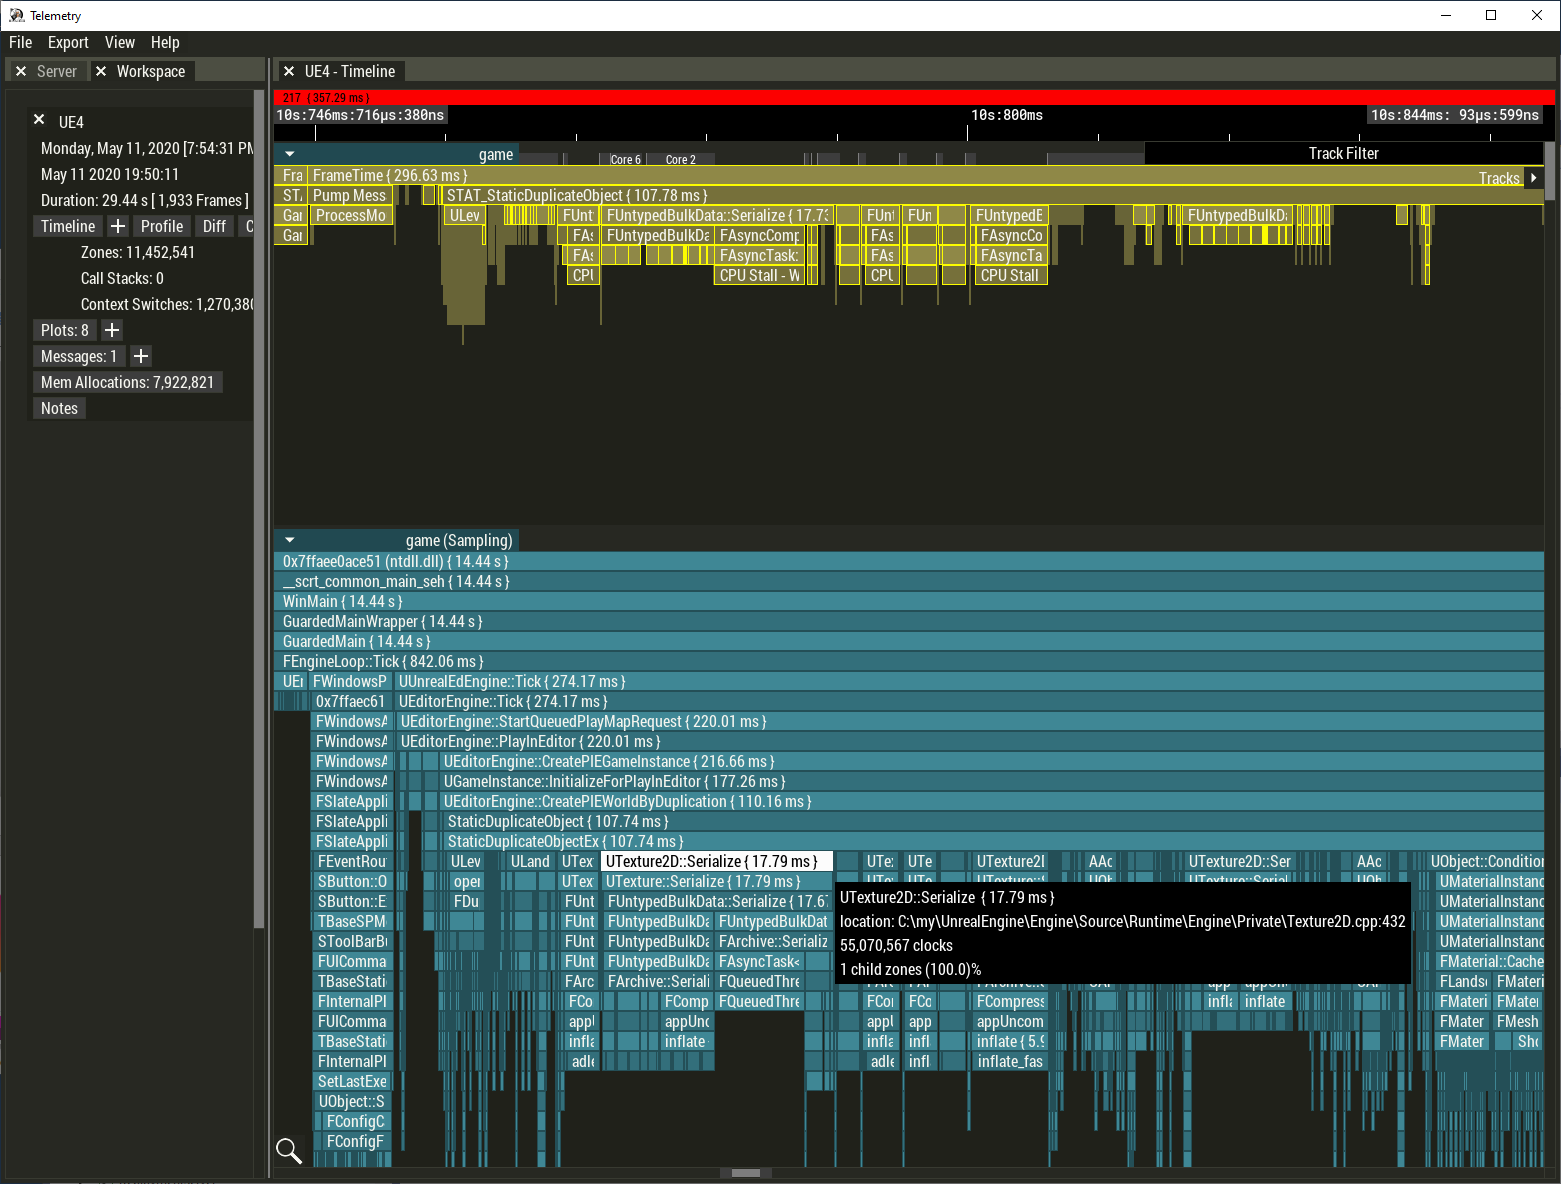Open the Export menu
Viewport: 1561px width, 1184px height.
click(x=68, y=43)
